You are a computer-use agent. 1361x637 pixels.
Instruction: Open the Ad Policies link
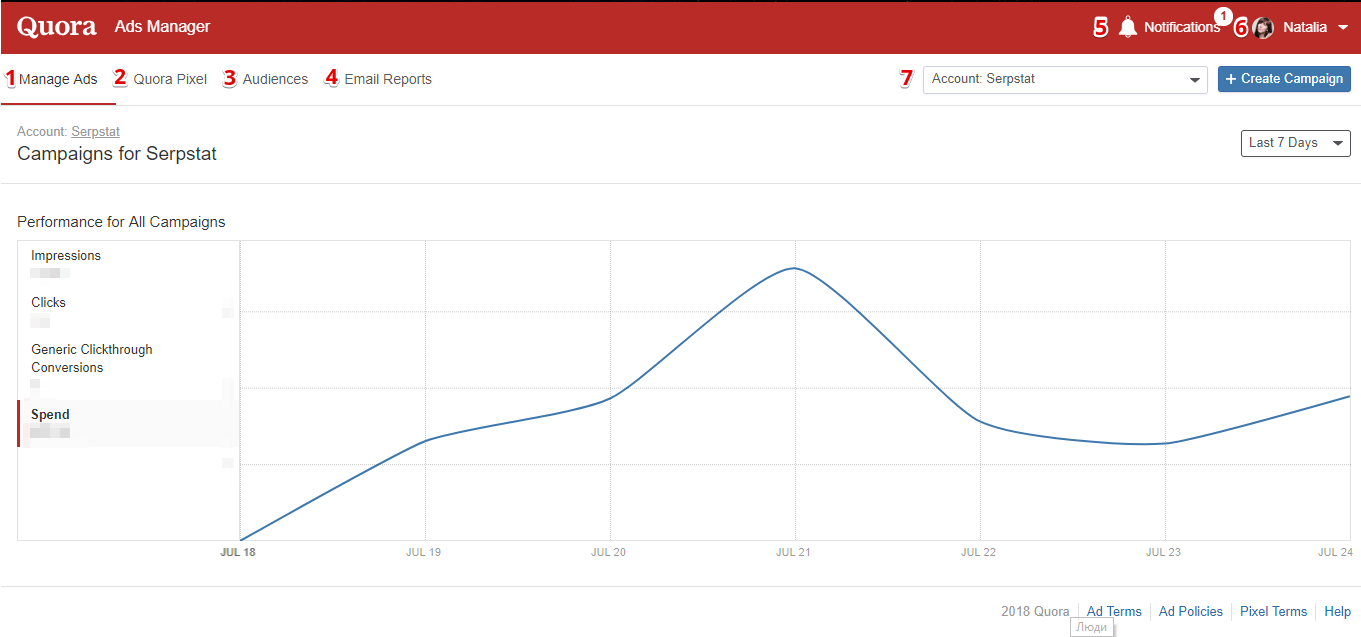click(x=1191, y=611)
